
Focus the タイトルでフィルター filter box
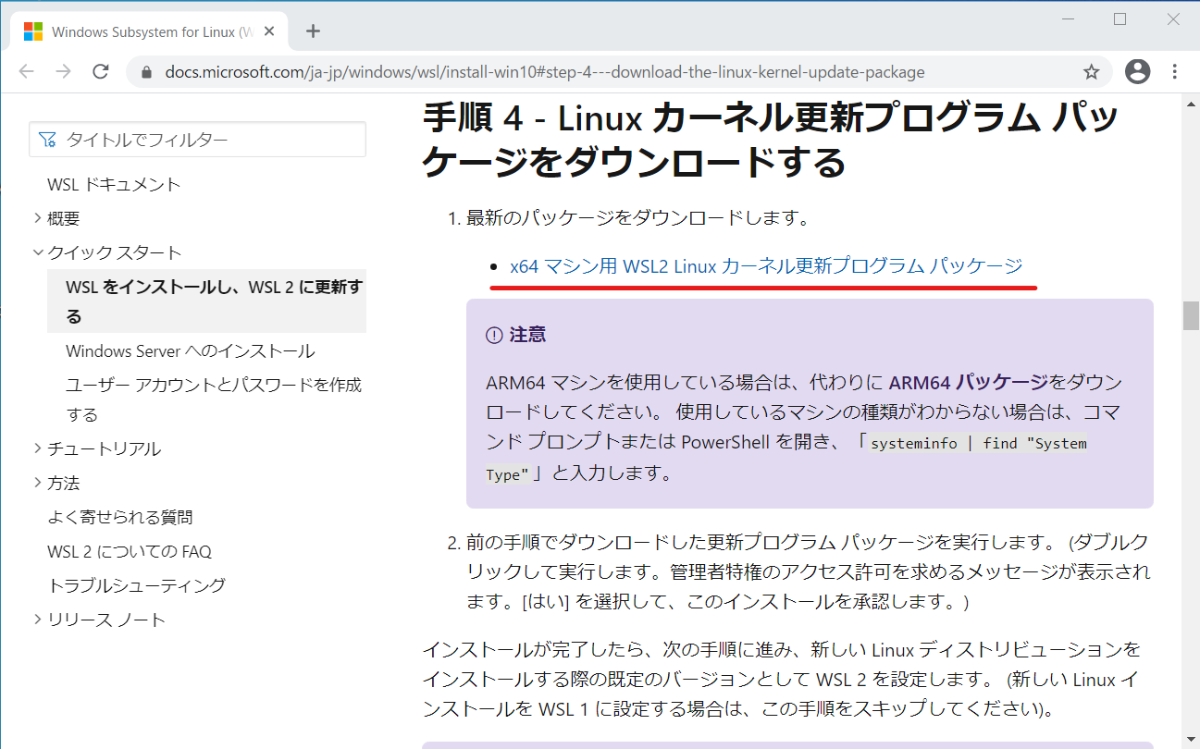(x=198, y=139)
